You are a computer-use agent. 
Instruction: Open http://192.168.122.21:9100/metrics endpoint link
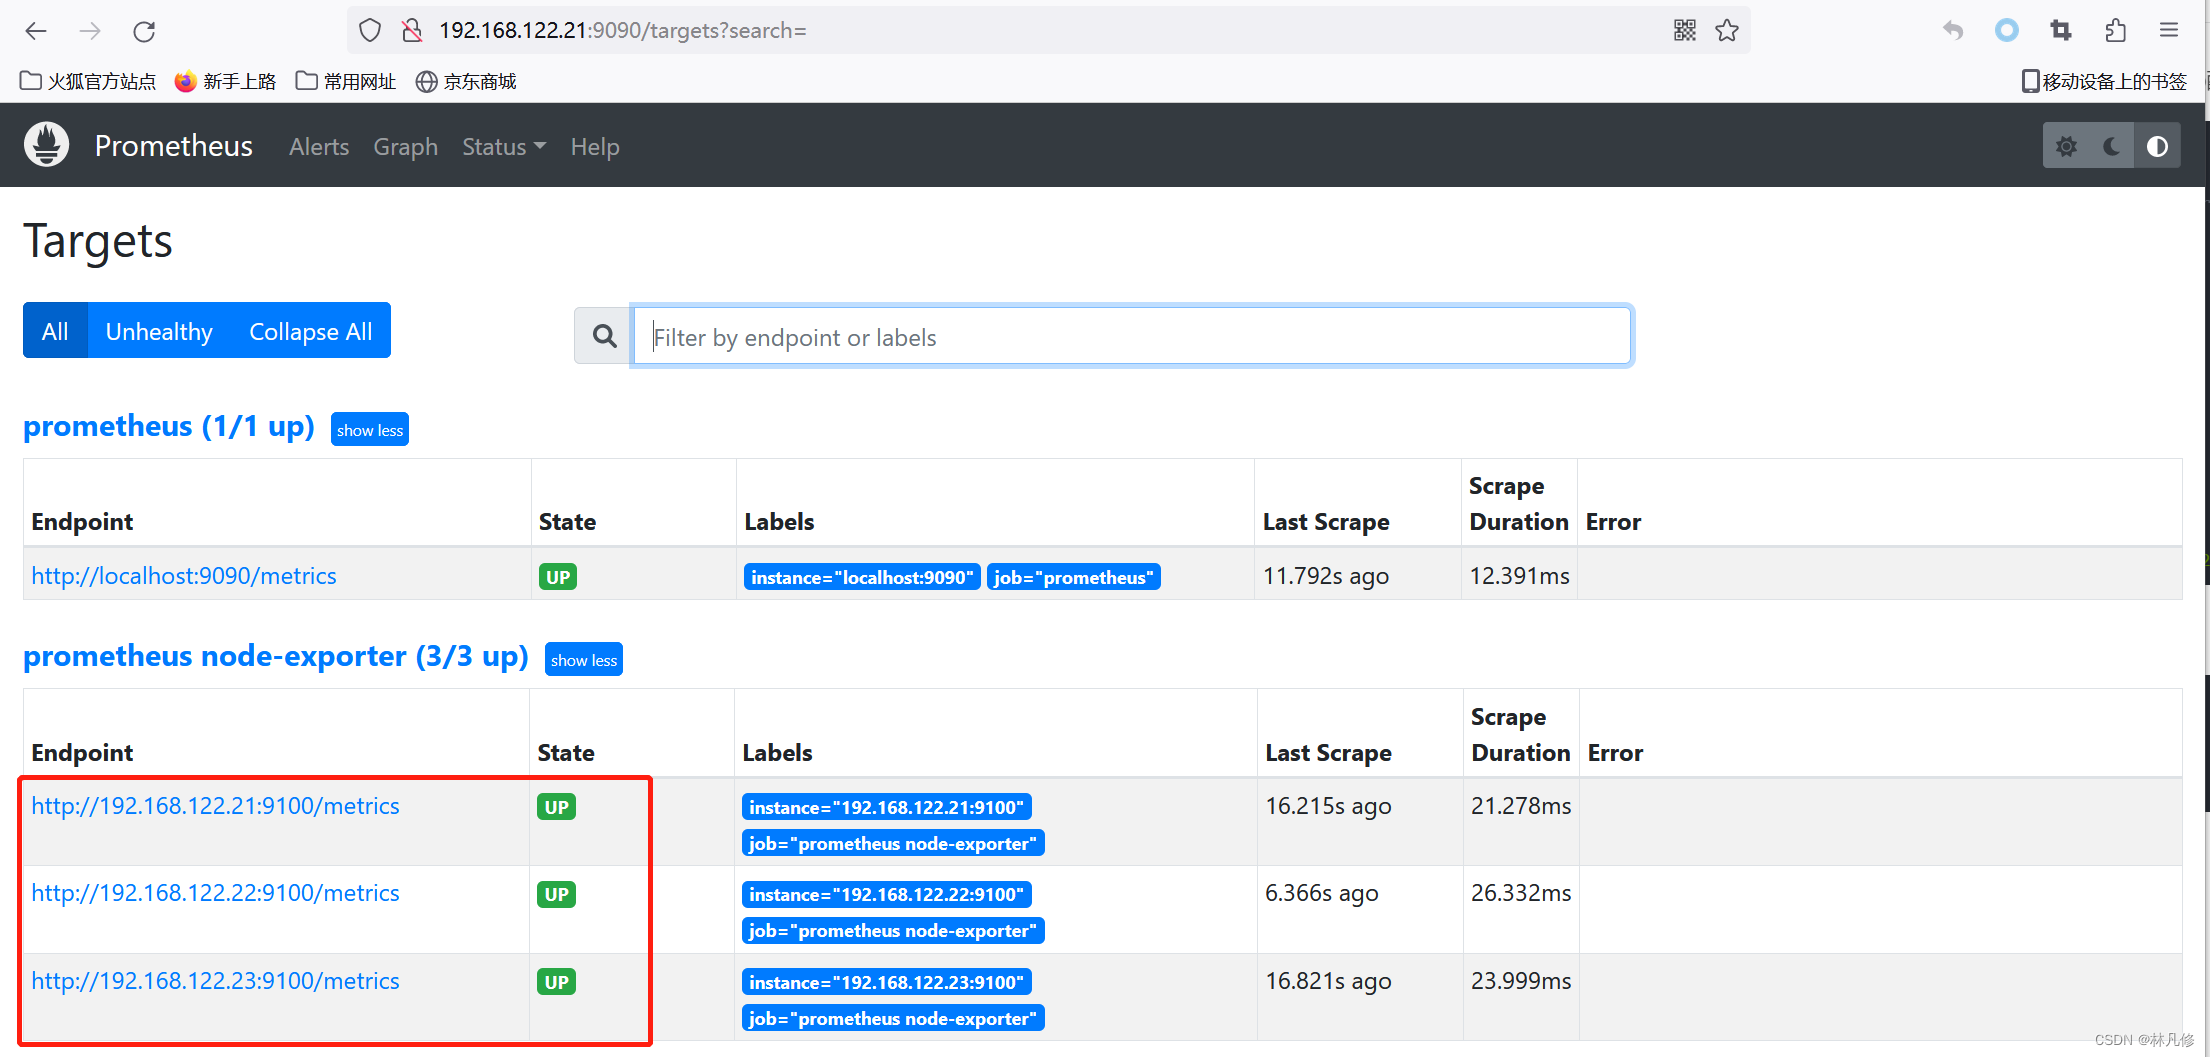[215, 806]
